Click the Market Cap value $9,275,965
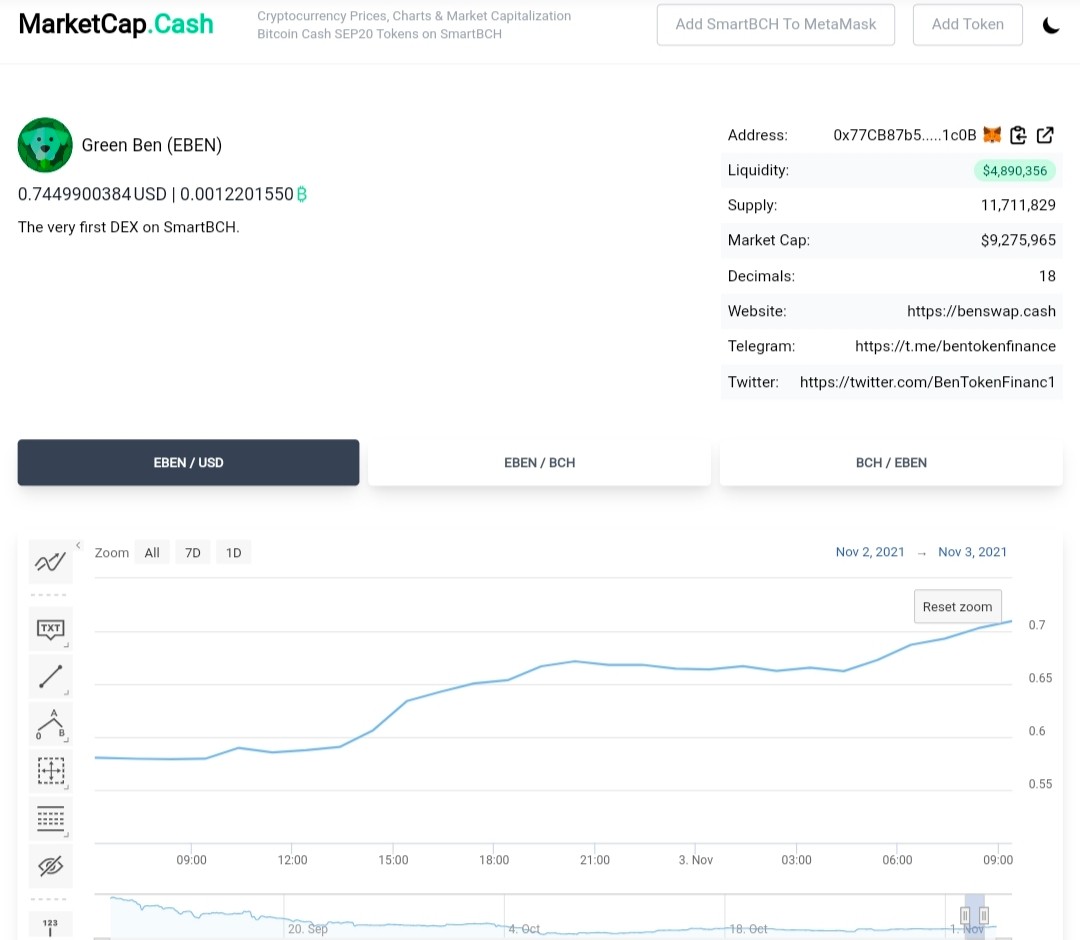 (1018, 240)
